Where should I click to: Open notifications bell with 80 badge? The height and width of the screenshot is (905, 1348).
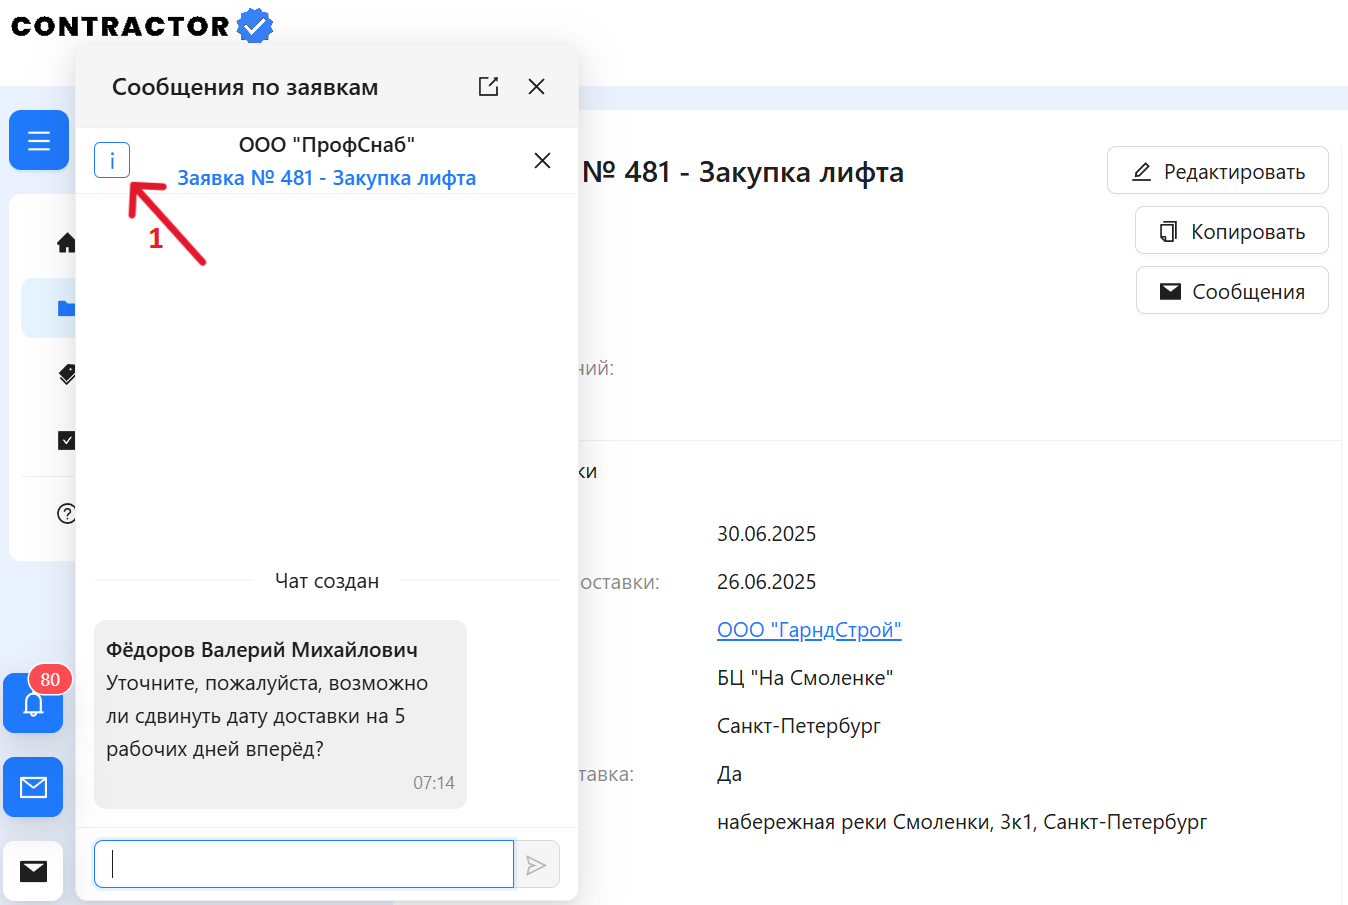tap(33, 703)
